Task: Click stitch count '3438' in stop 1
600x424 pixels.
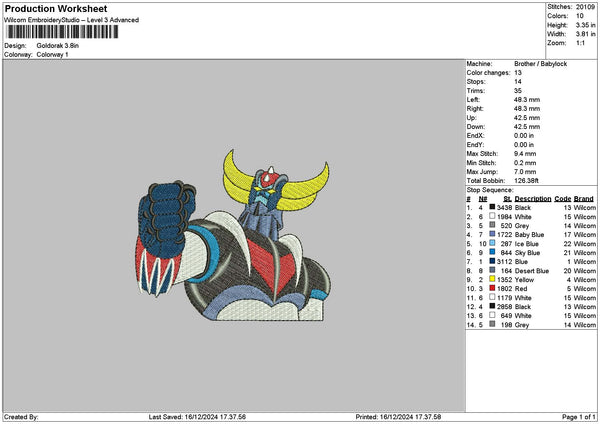Action: [x=504, y=207]
